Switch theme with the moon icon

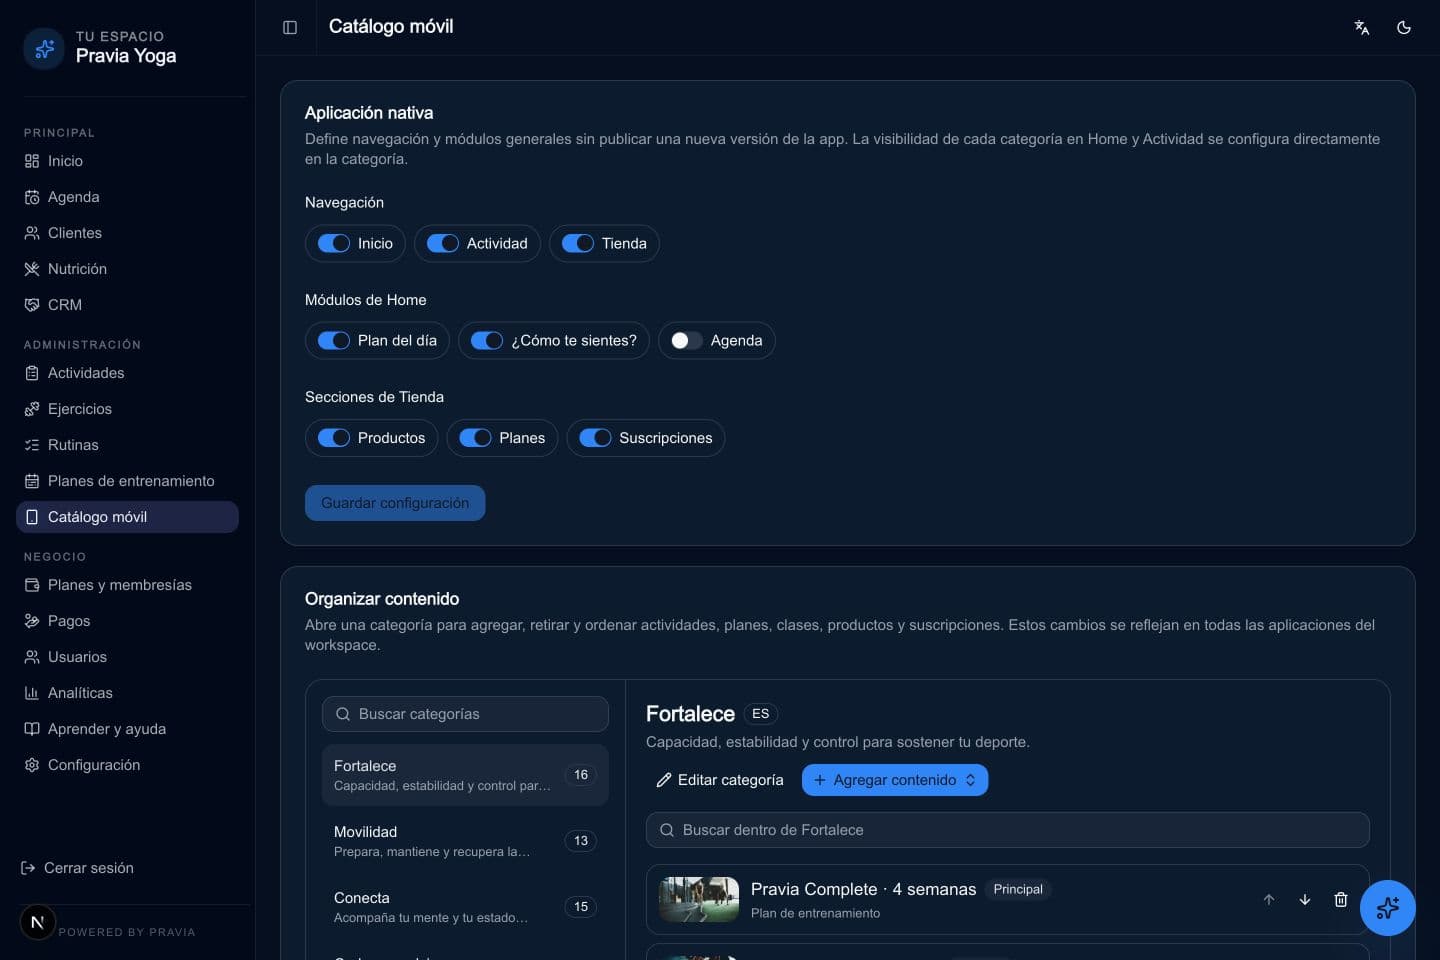click(1404, 27)
